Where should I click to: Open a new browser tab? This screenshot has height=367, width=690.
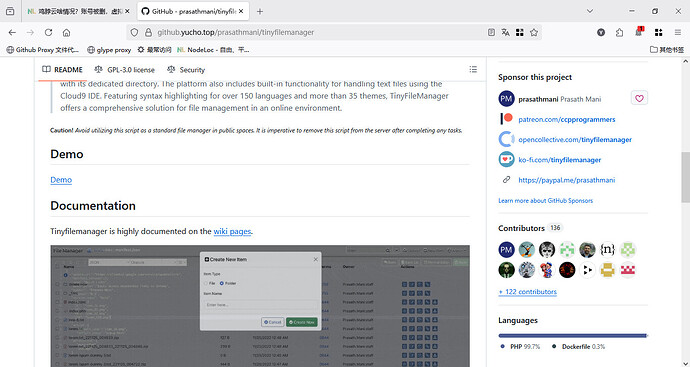point(260,11)
